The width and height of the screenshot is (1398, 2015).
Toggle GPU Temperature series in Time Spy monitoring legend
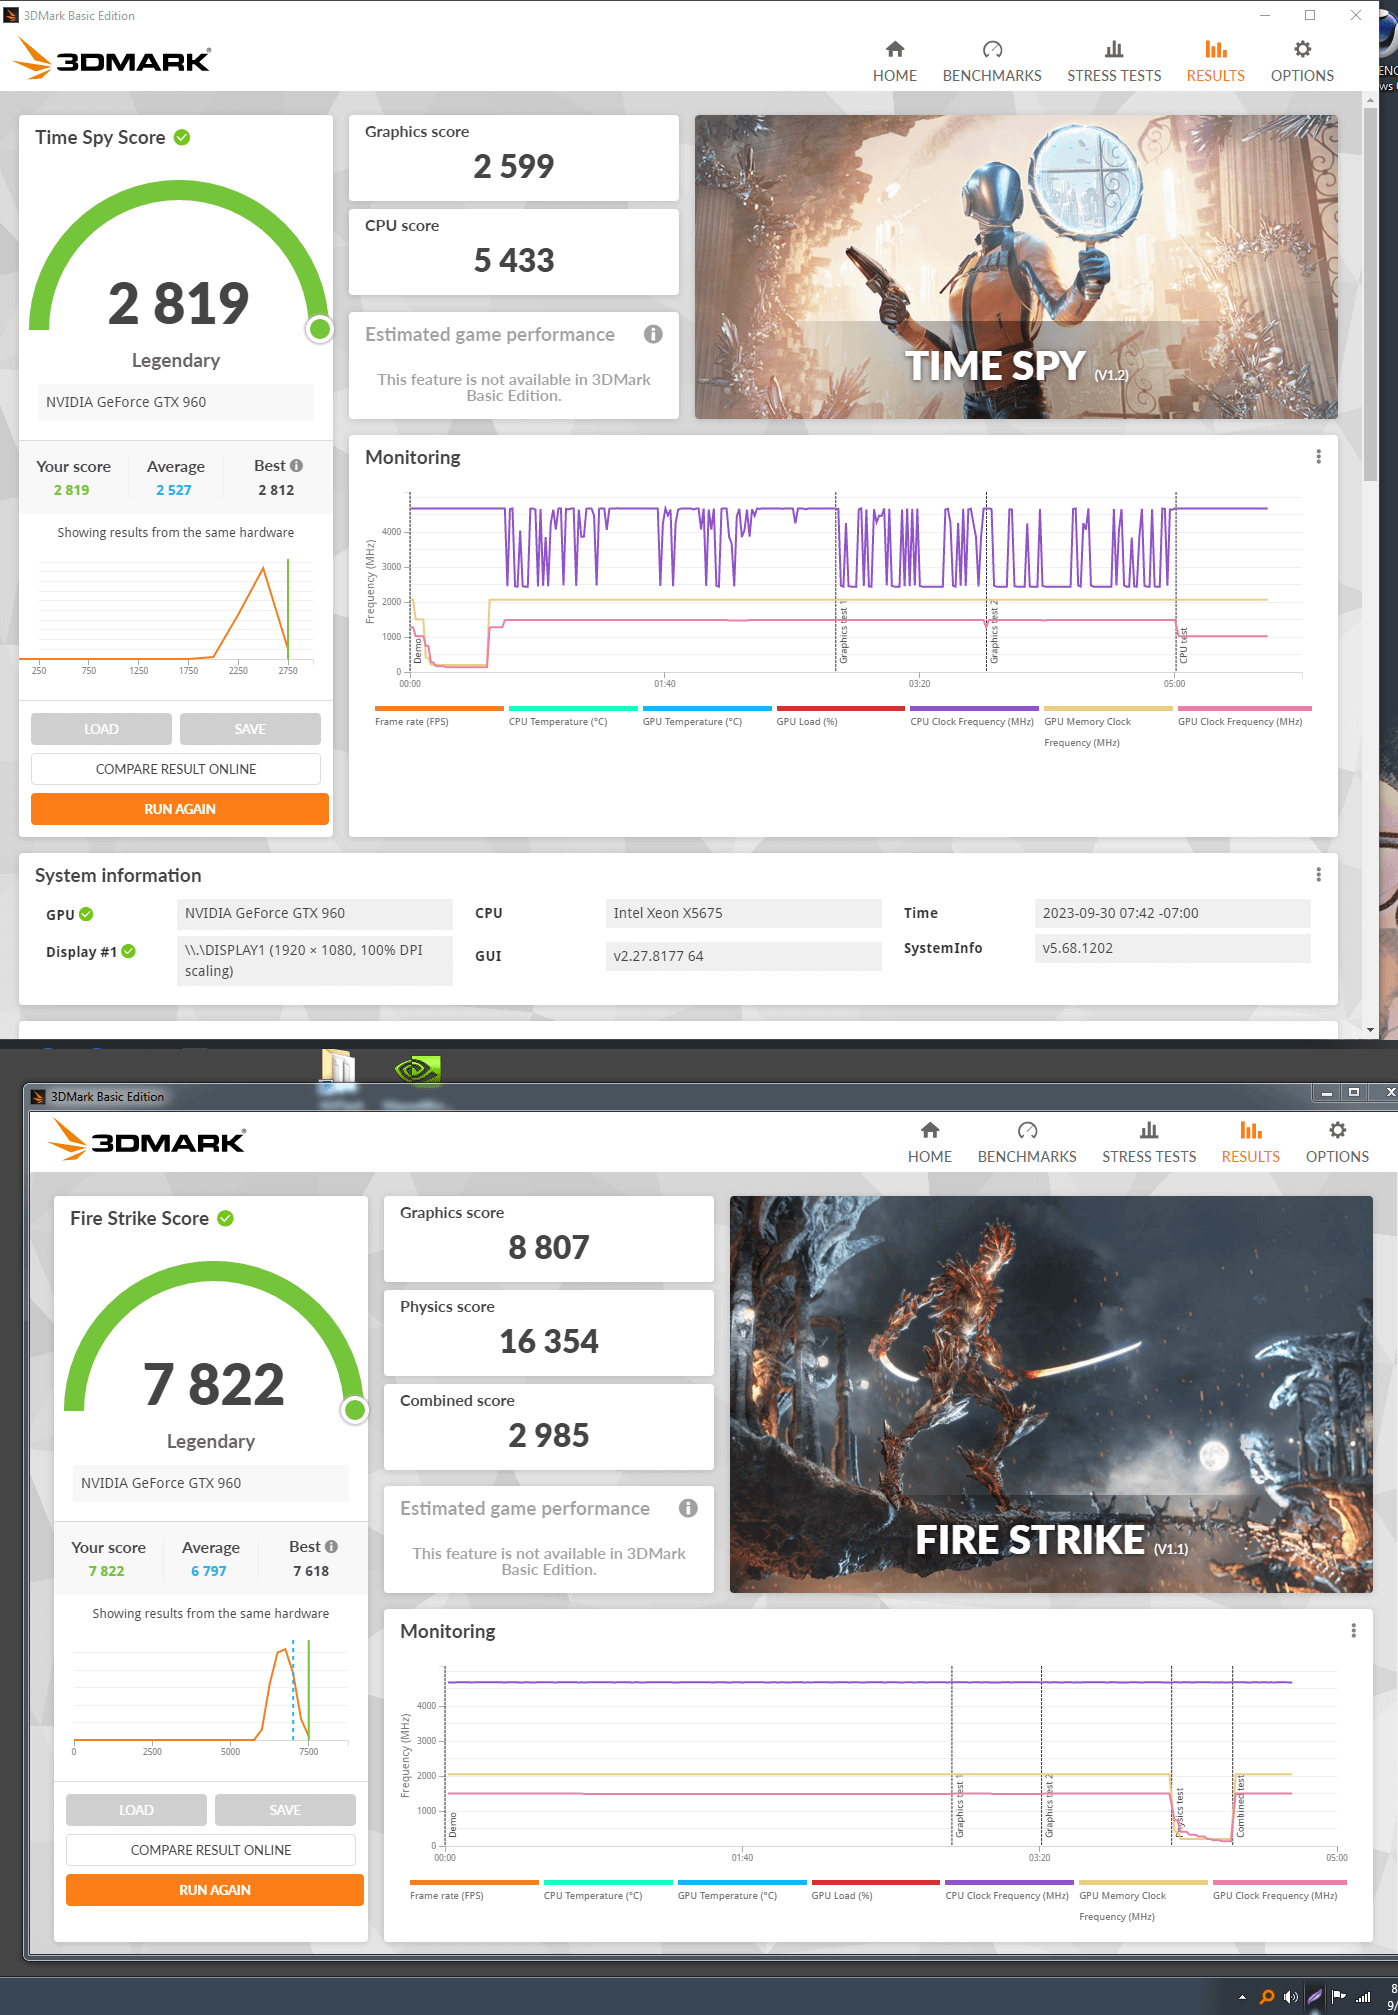coord(707,716)
